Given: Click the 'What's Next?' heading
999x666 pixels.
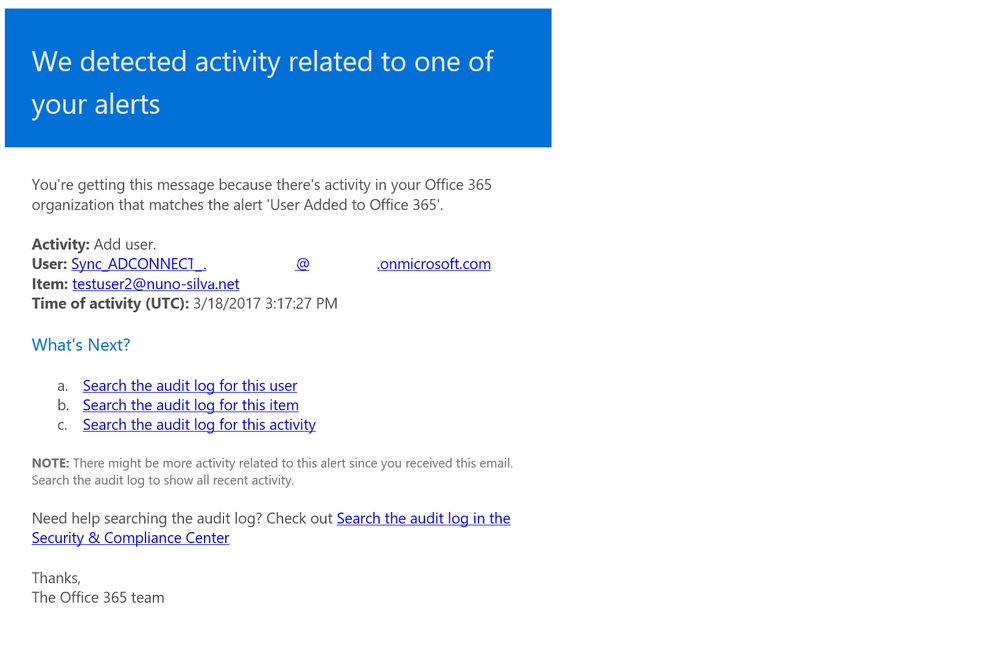Looking at the screenshot, I should click(x=81, y=345).
